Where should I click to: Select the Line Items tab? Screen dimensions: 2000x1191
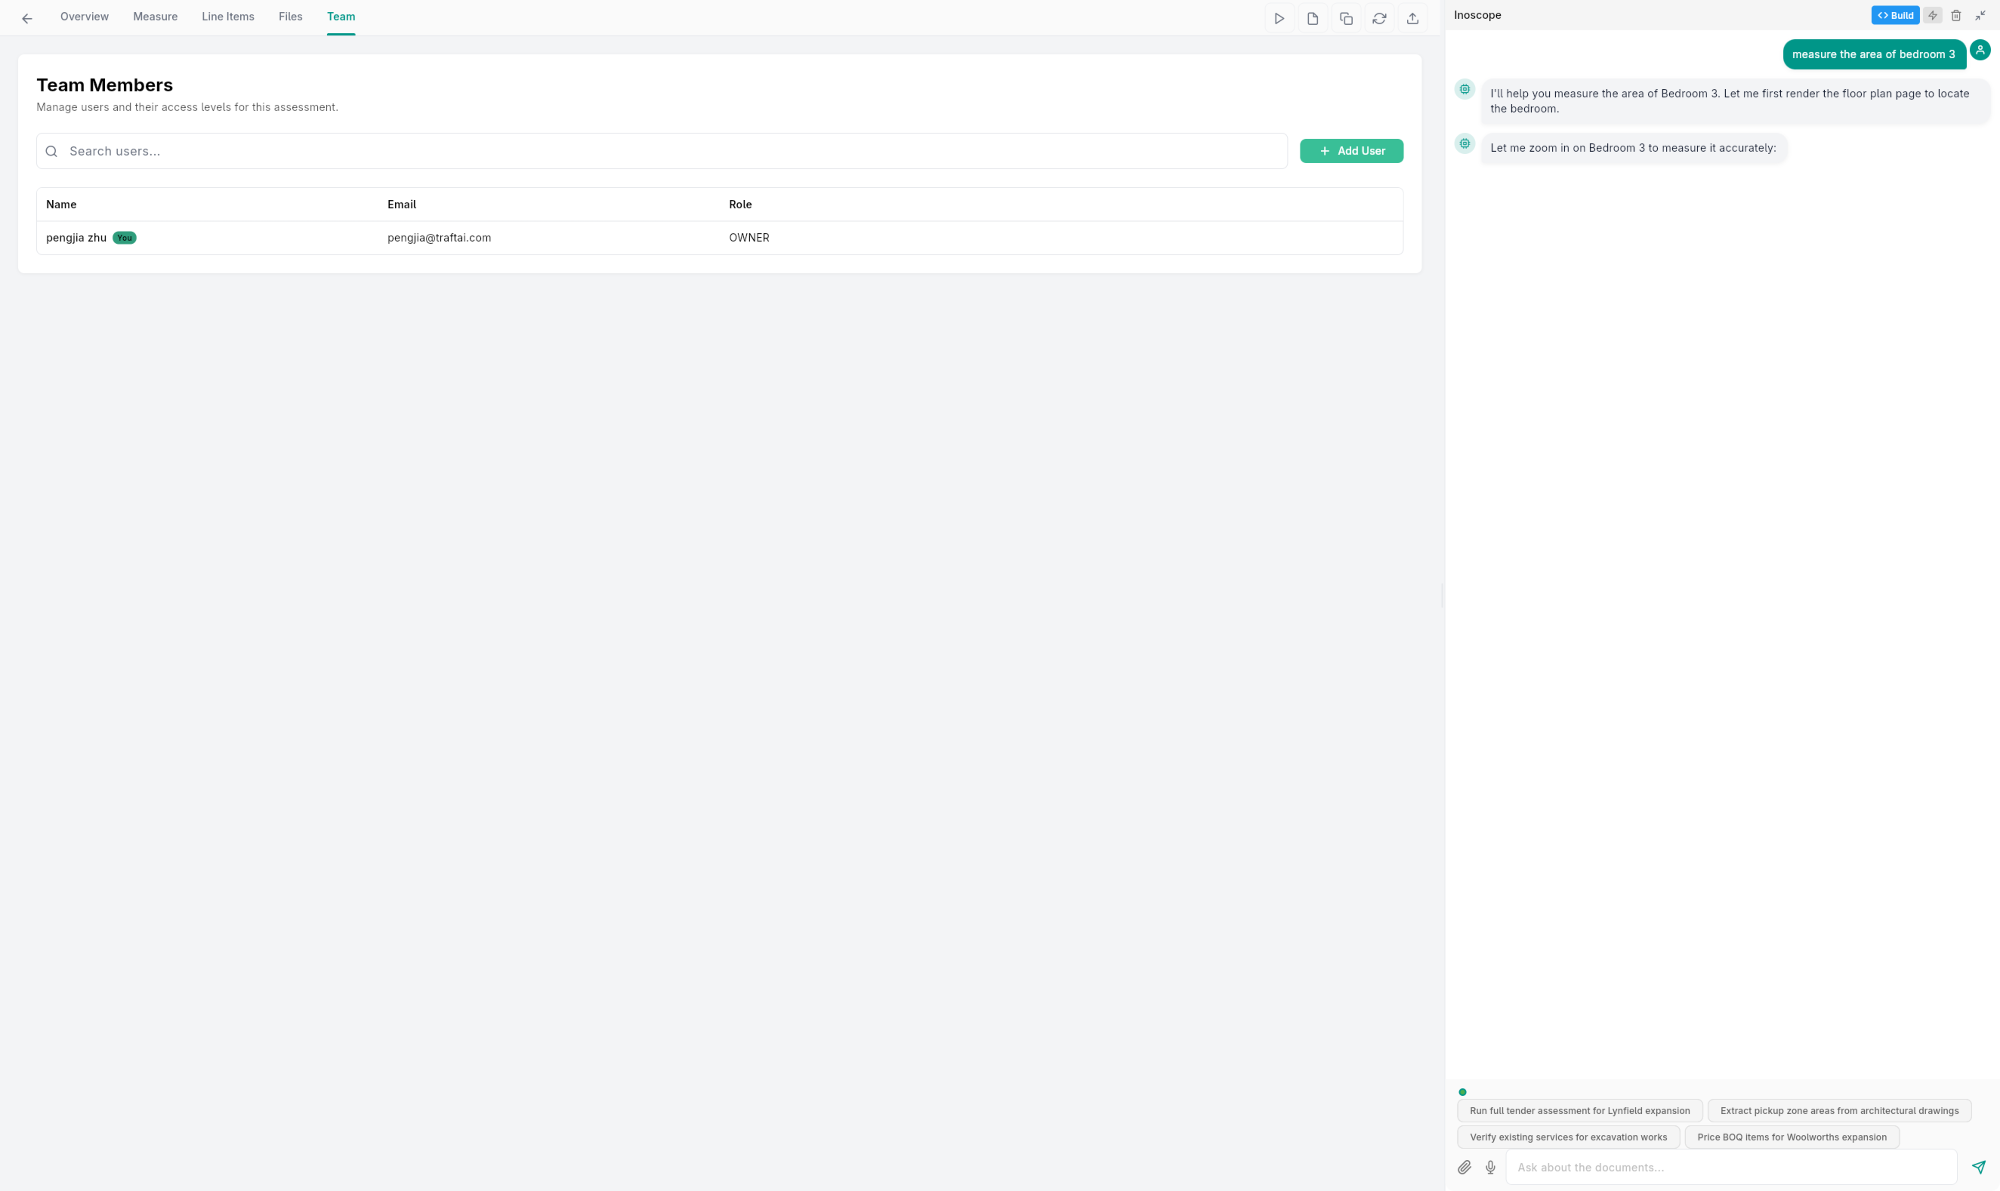coord(227,16)
